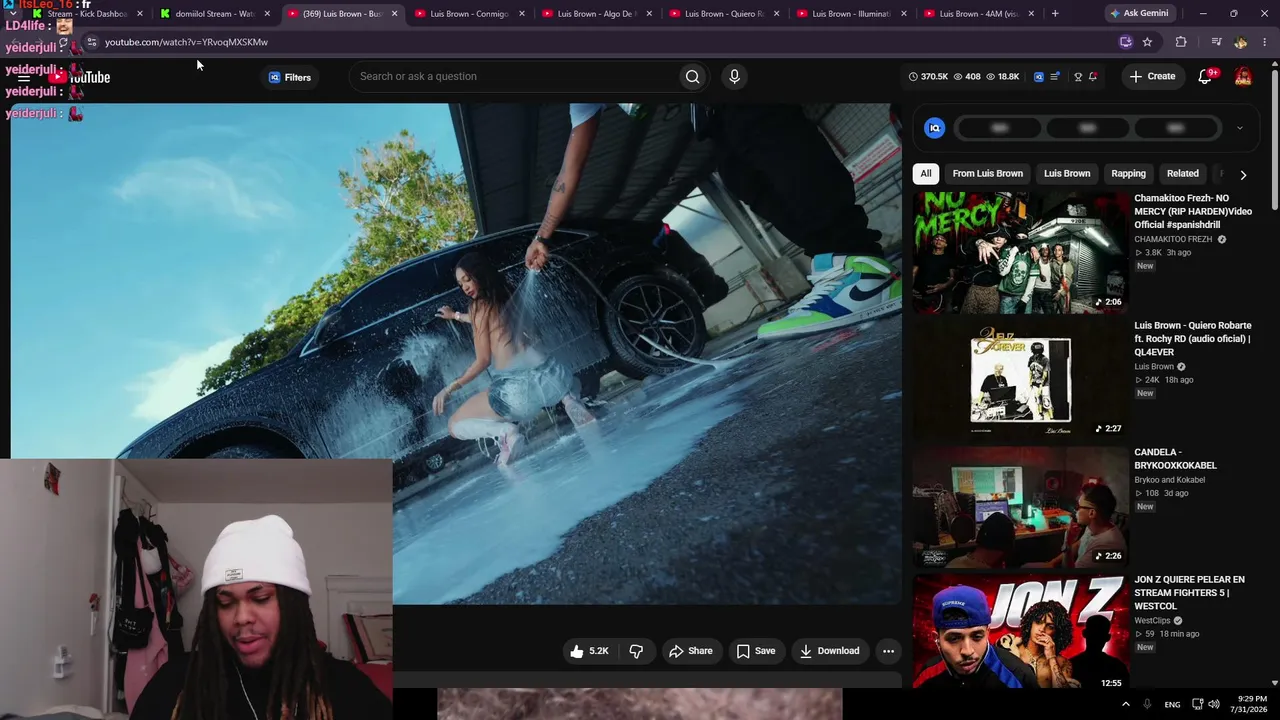The height and width of the screenshot is (720, 1280).
Task: Click the Download button under the video
Action: point(829,651)
